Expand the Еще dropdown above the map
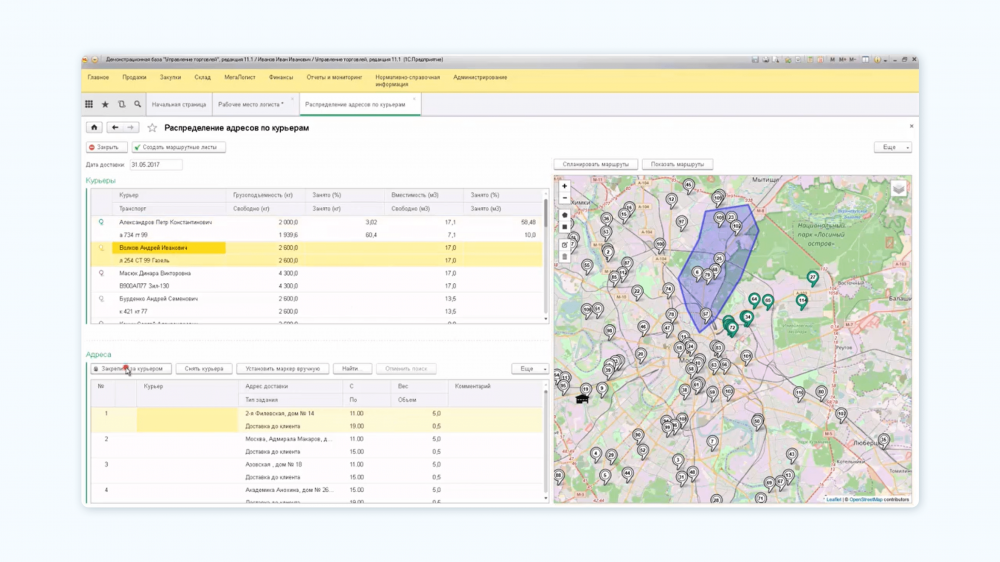The height and width of the screenshot is (562, 1000). 892,147
